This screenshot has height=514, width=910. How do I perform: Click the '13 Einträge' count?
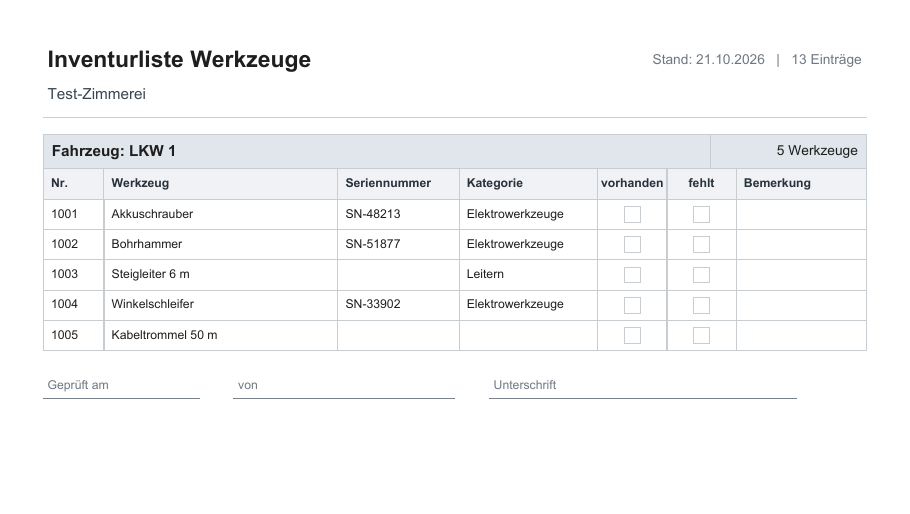pos(826,59)
